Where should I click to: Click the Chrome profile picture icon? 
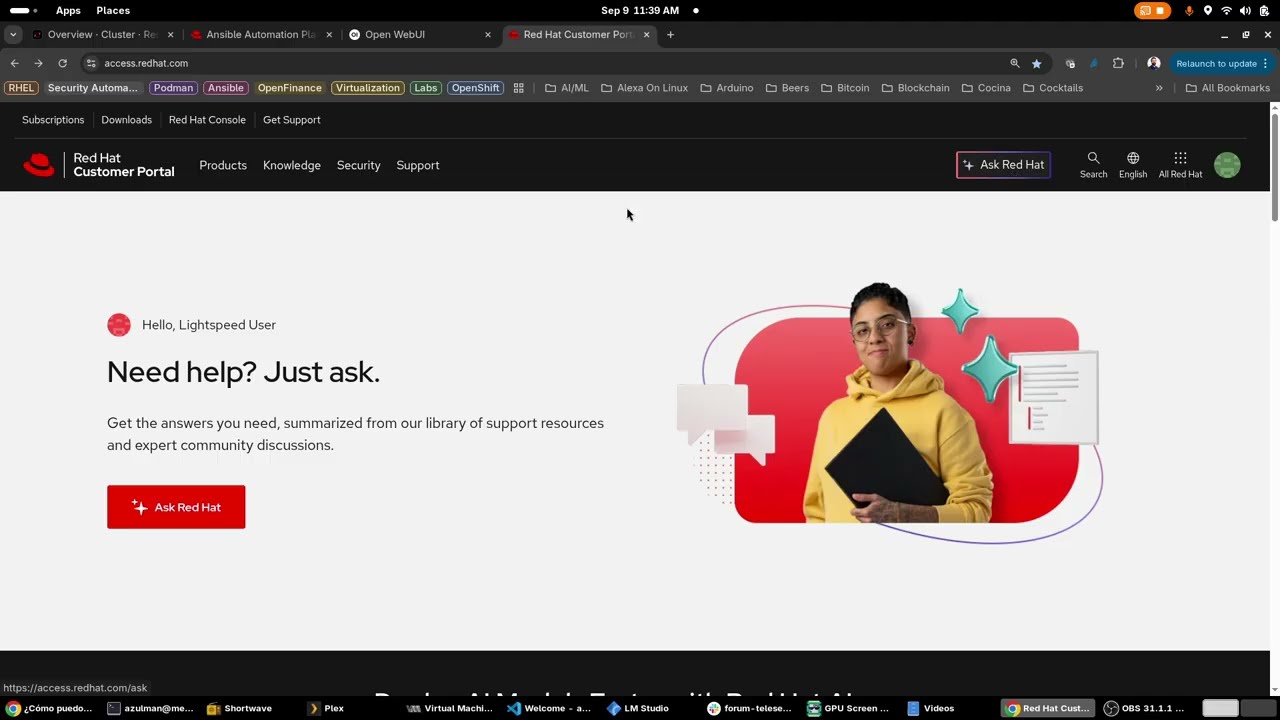click(x=1154, y=63)
